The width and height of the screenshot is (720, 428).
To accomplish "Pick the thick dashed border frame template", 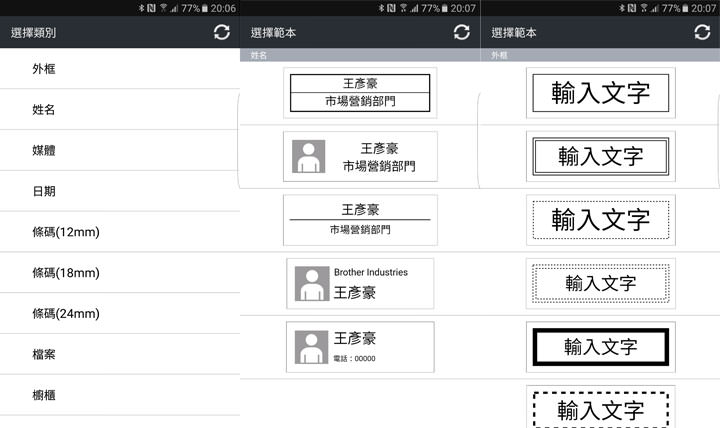I will coord(600,409).
